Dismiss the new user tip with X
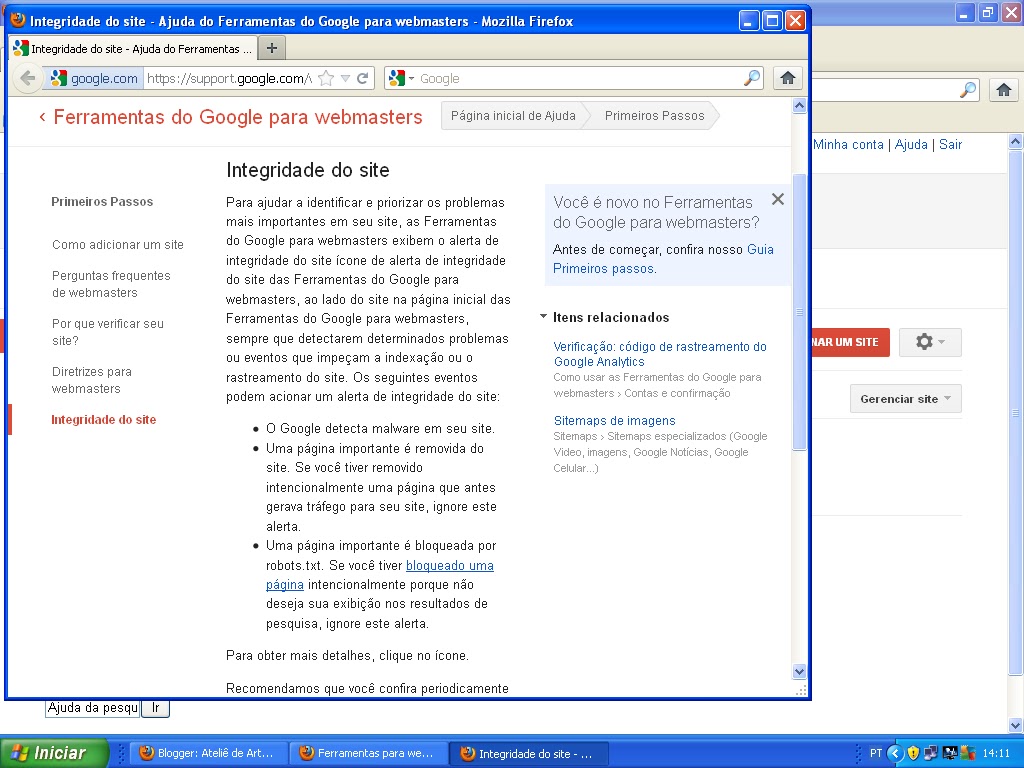 pos(777,199)
